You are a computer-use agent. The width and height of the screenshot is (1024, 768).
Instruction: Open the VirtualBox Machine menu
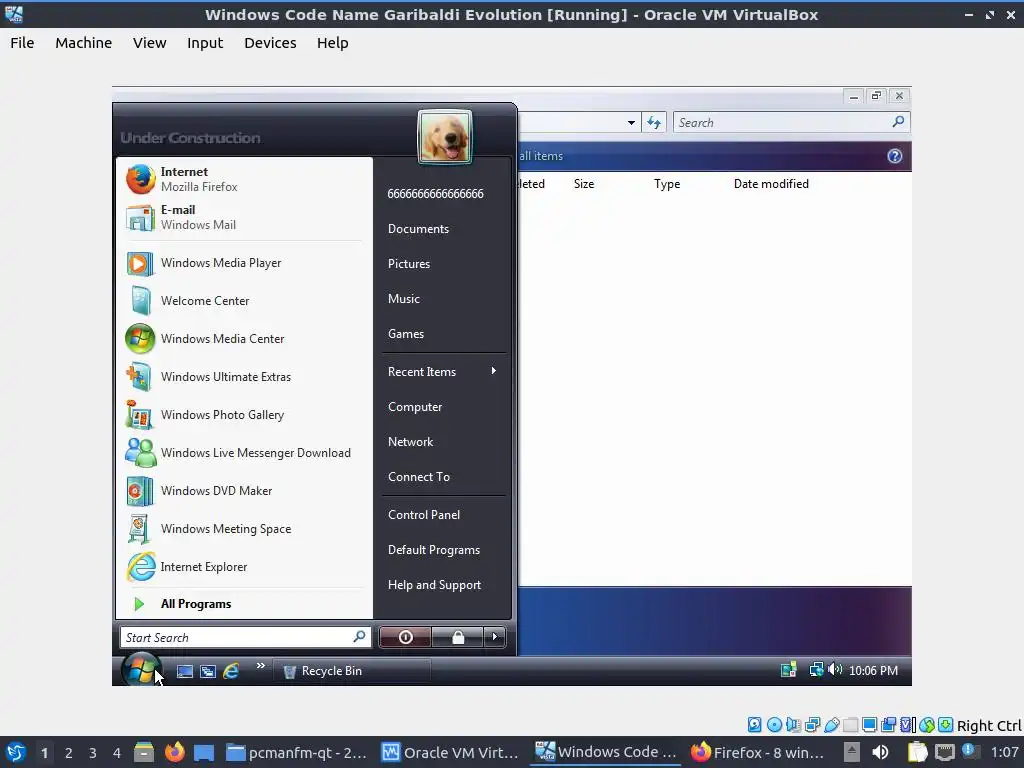pyautogui.click(x=84, y=43)
